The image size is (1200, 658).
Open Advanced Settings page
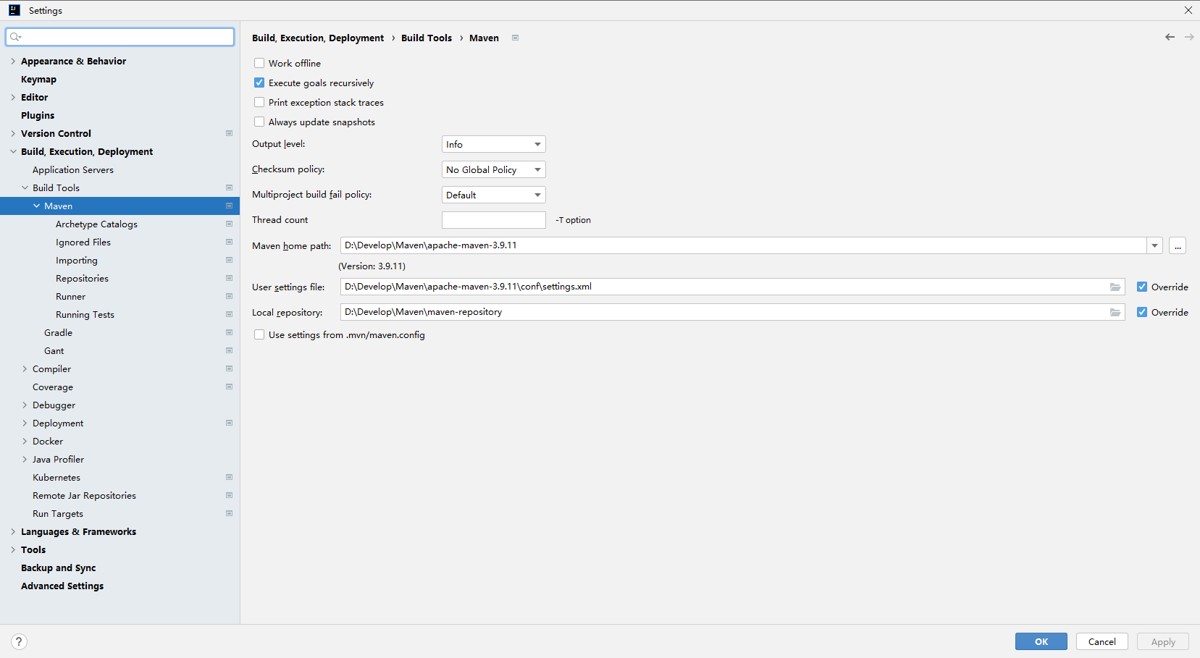pyautogui.click(x=62, y=586)
